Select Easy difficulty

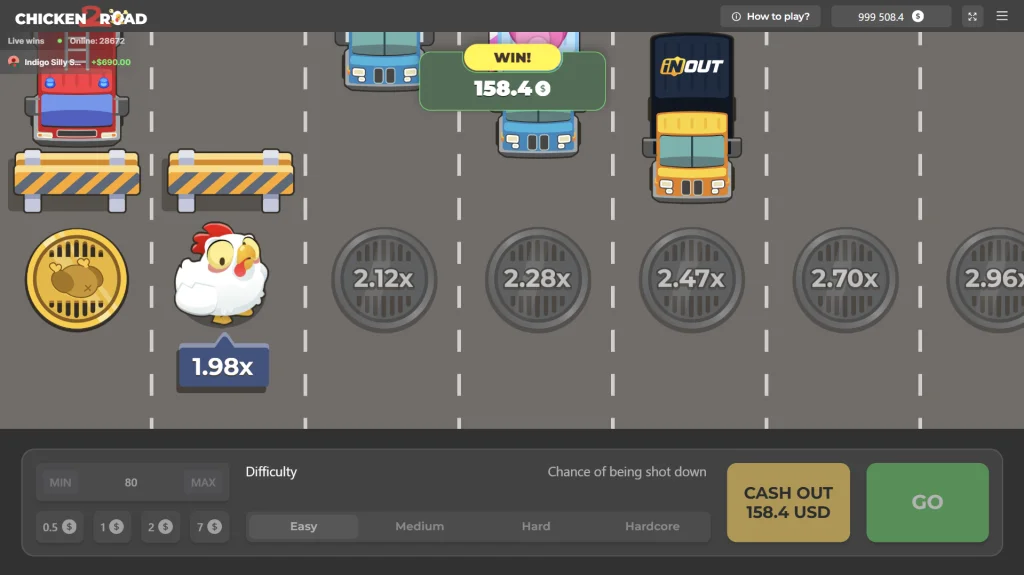coord(304,526)
